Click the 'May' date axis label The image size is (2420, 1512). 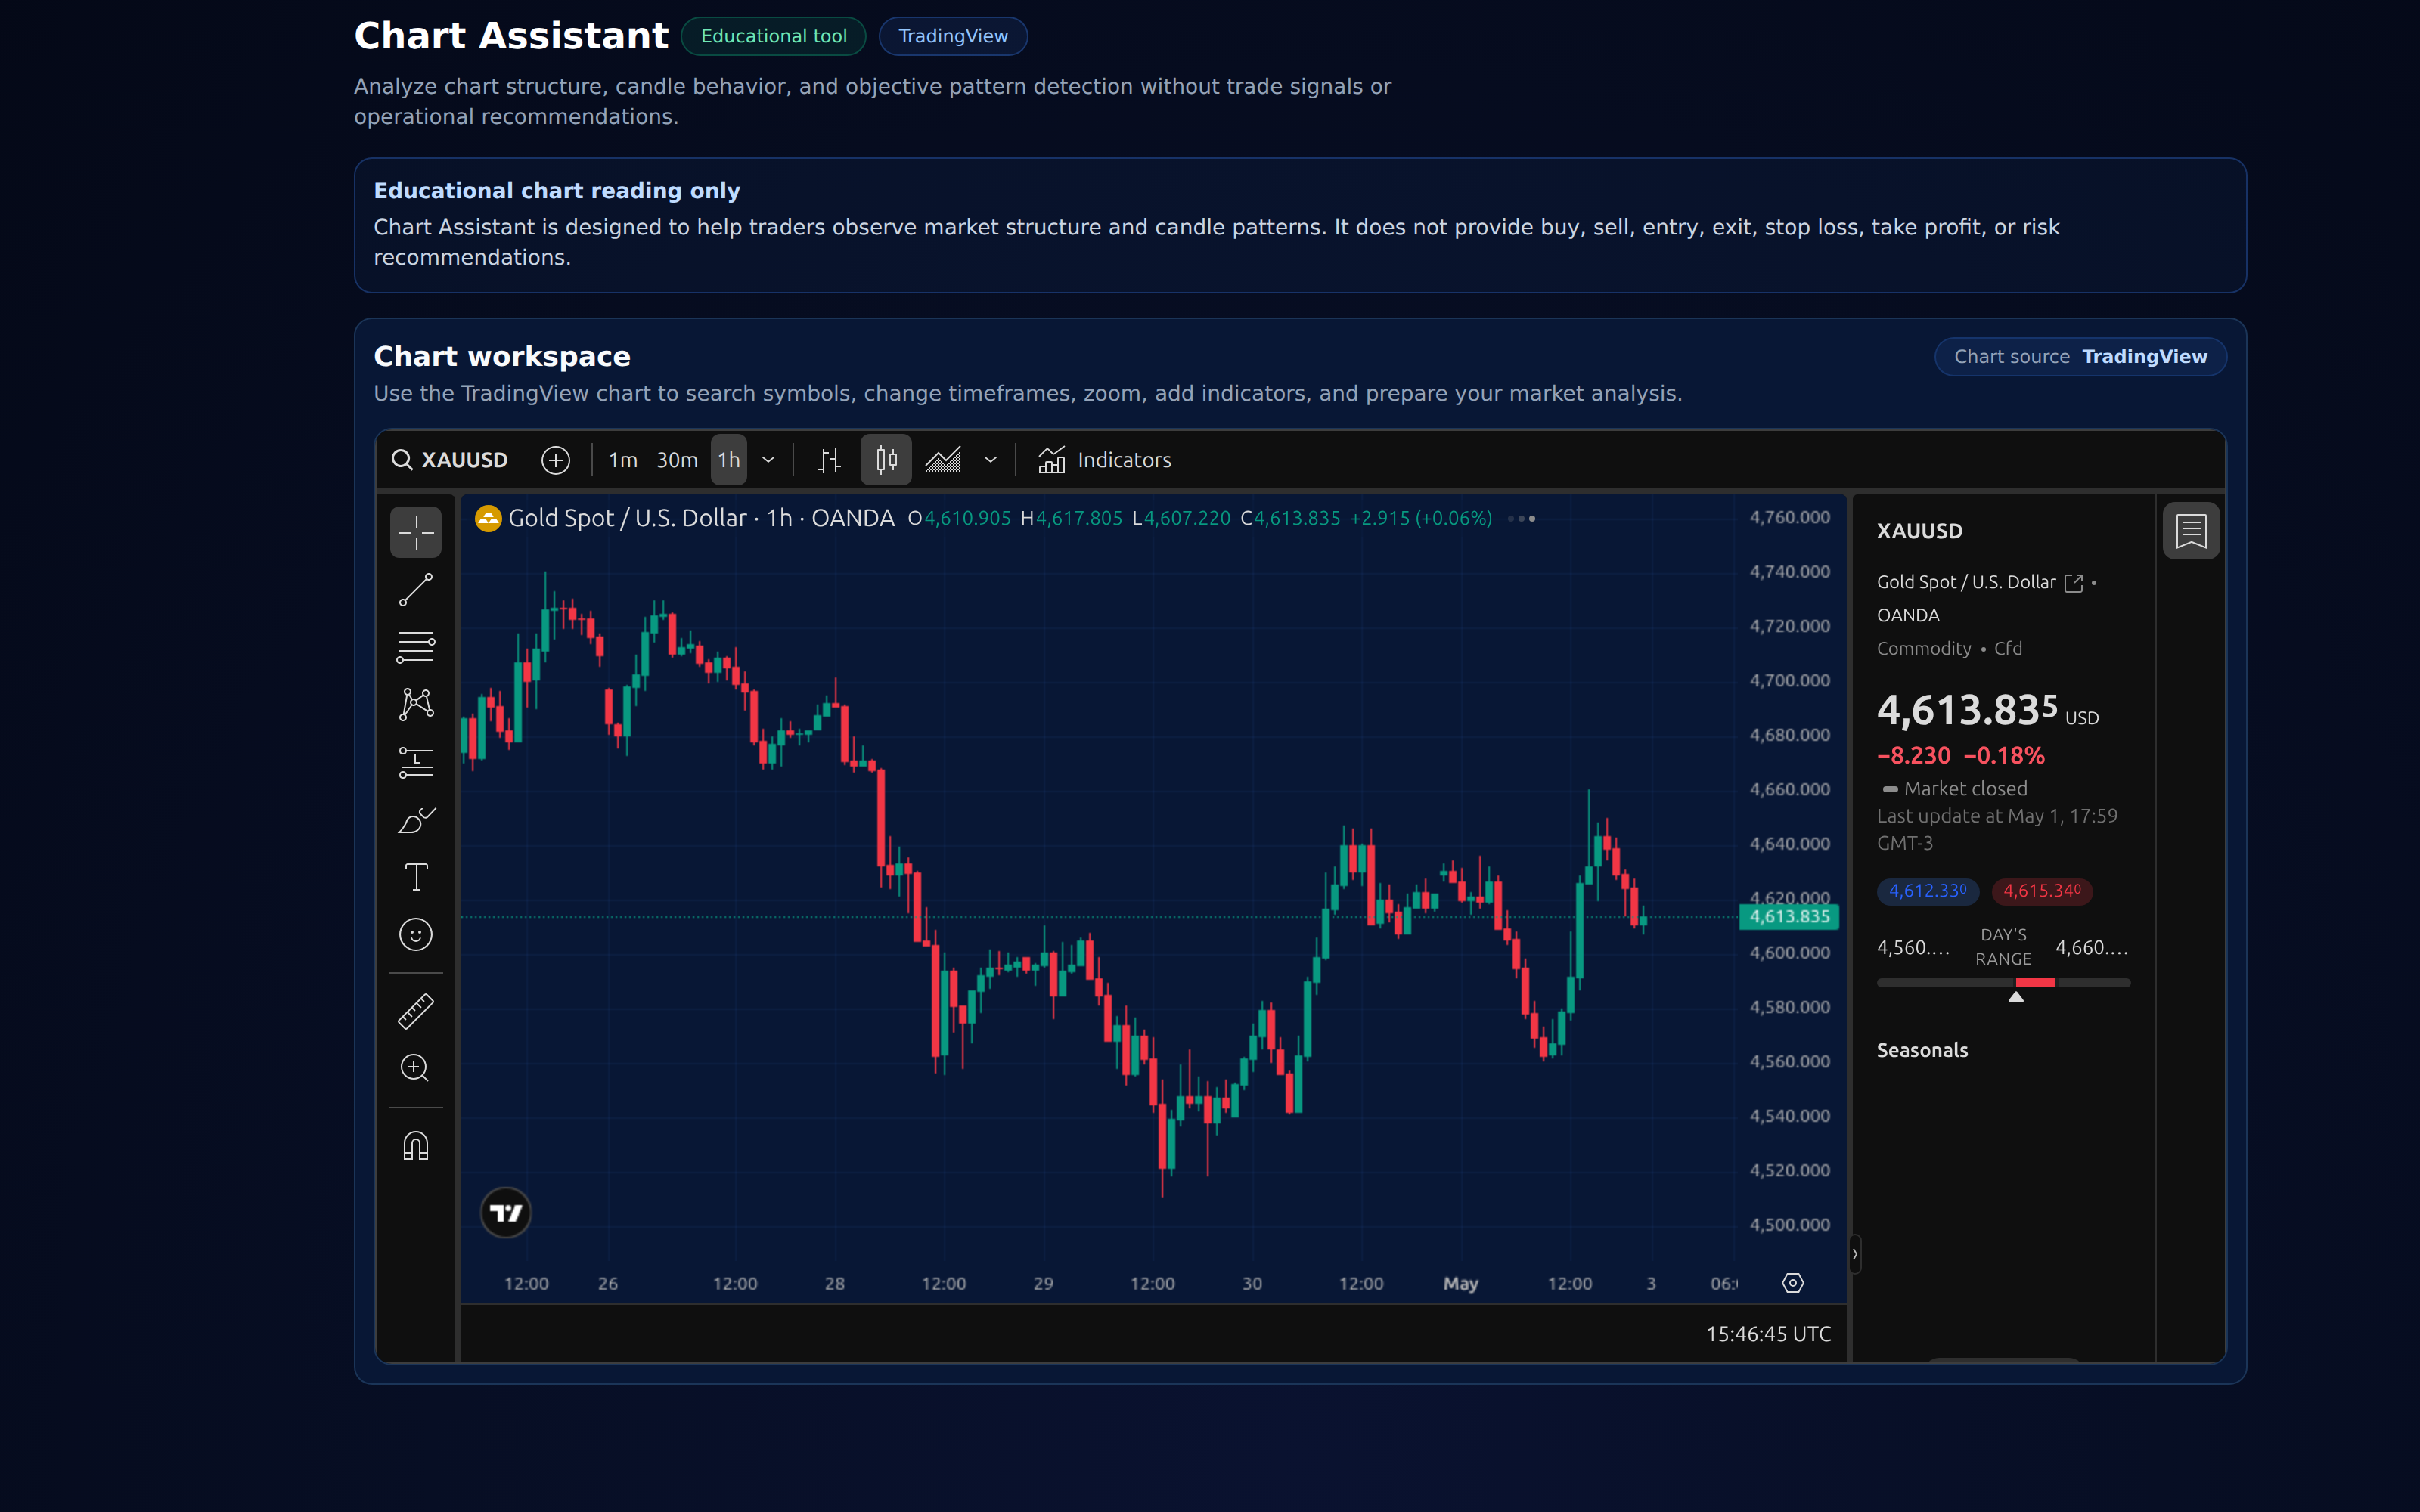pyautogui.click(x=1460, y=1284)
